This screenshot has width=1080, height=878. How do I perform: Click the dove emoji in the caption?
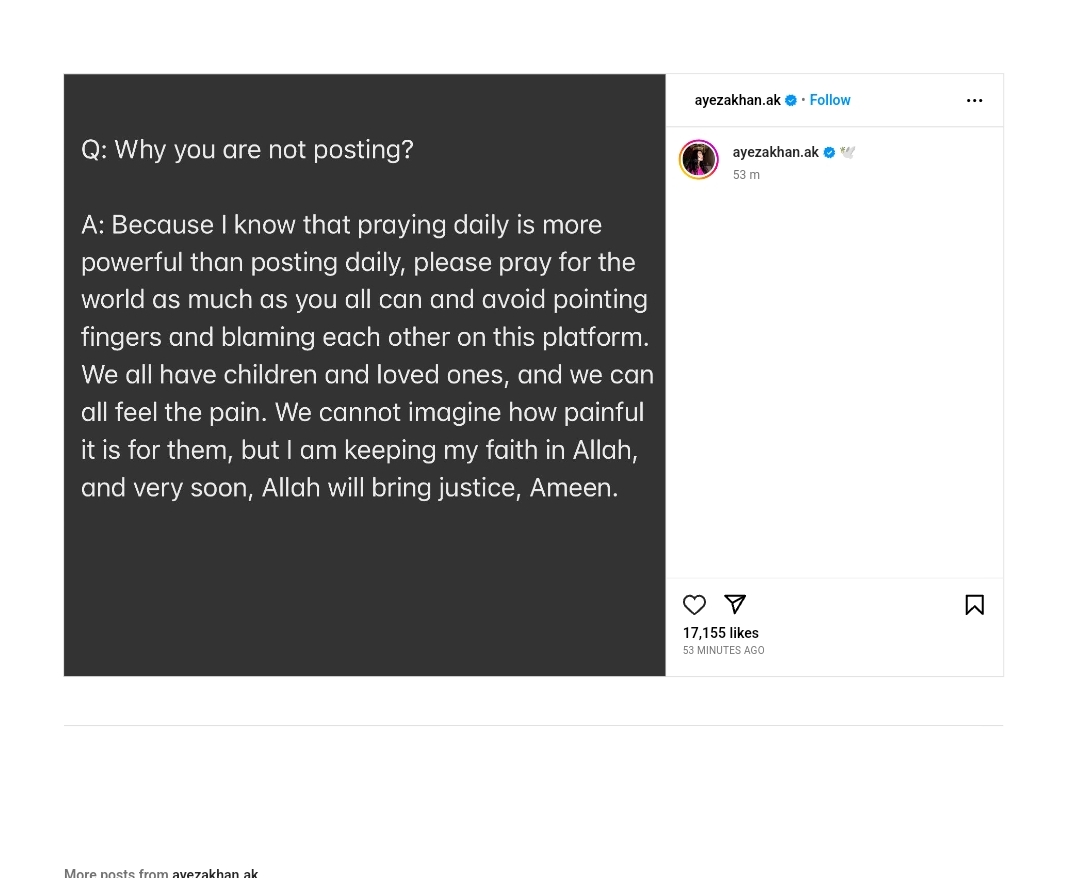(848, 153)
